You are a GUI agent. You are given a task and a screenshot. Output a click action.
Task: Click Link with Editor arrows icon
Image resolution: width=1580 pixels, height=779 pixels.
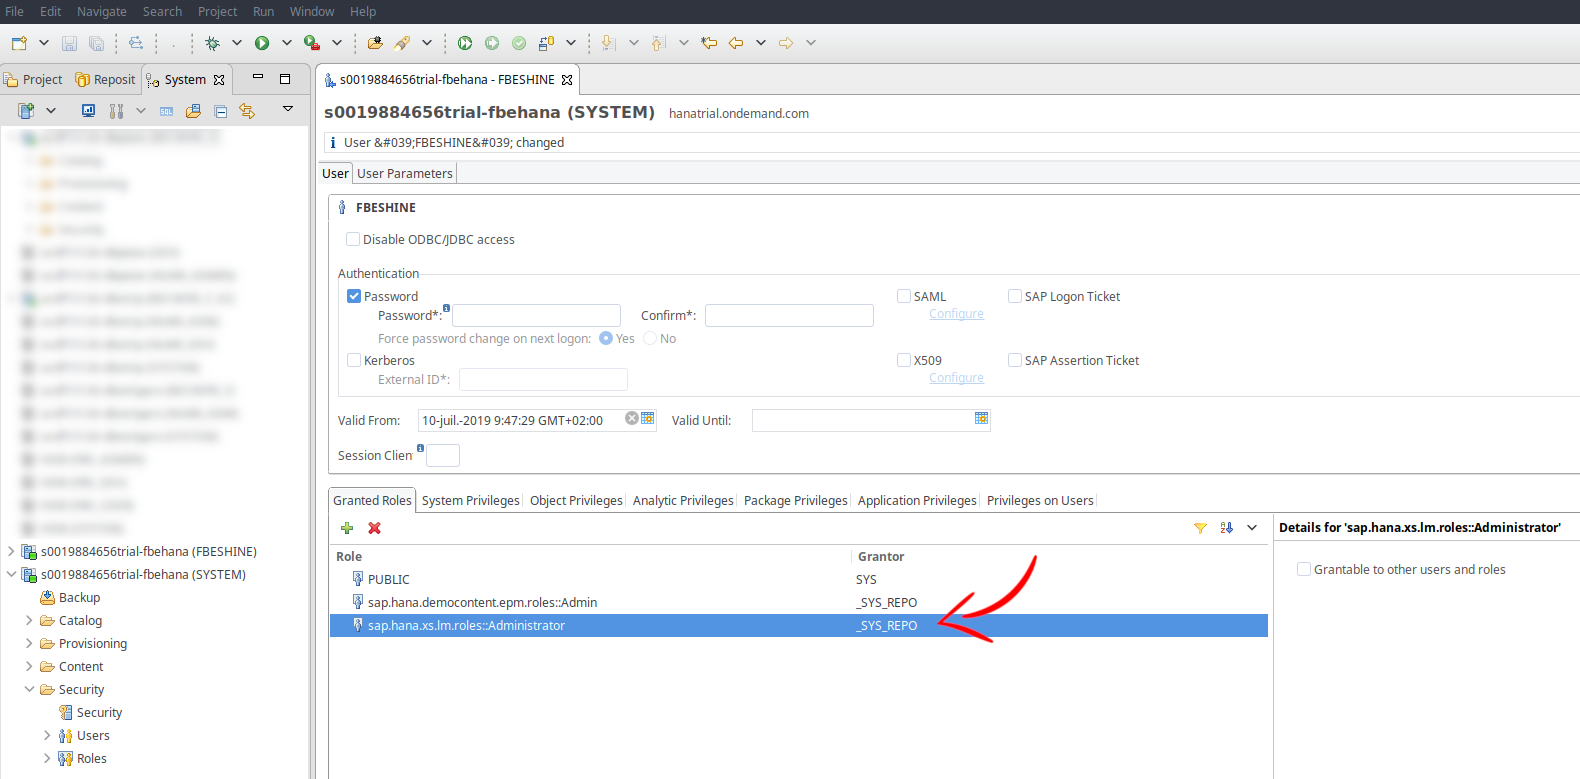tap(247, 111)
